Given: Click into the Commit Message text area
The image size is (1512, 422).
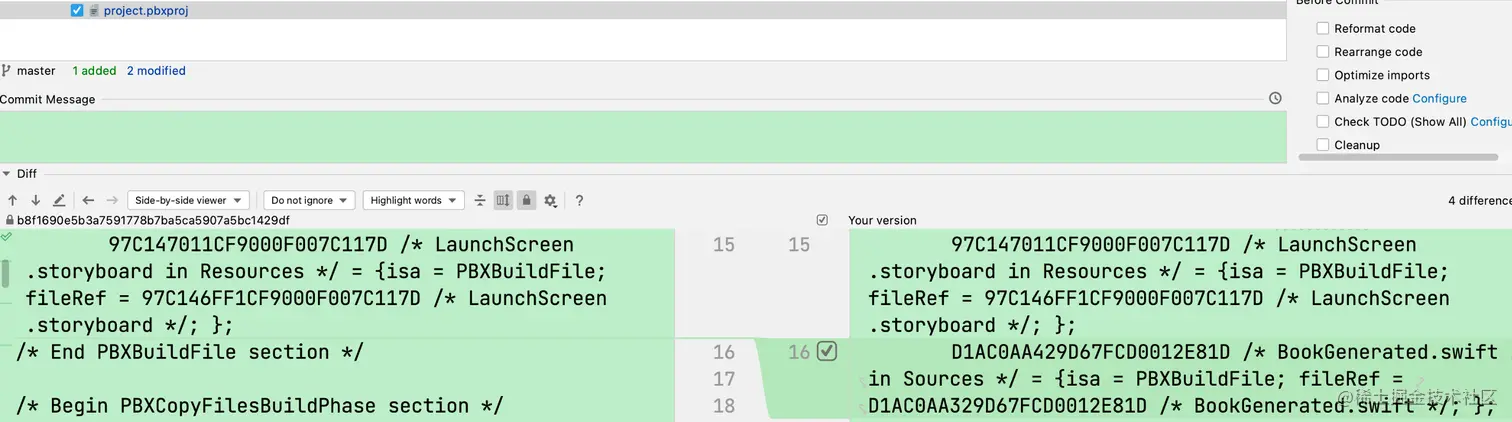Looking at the screenshot, I should (640, 137).
